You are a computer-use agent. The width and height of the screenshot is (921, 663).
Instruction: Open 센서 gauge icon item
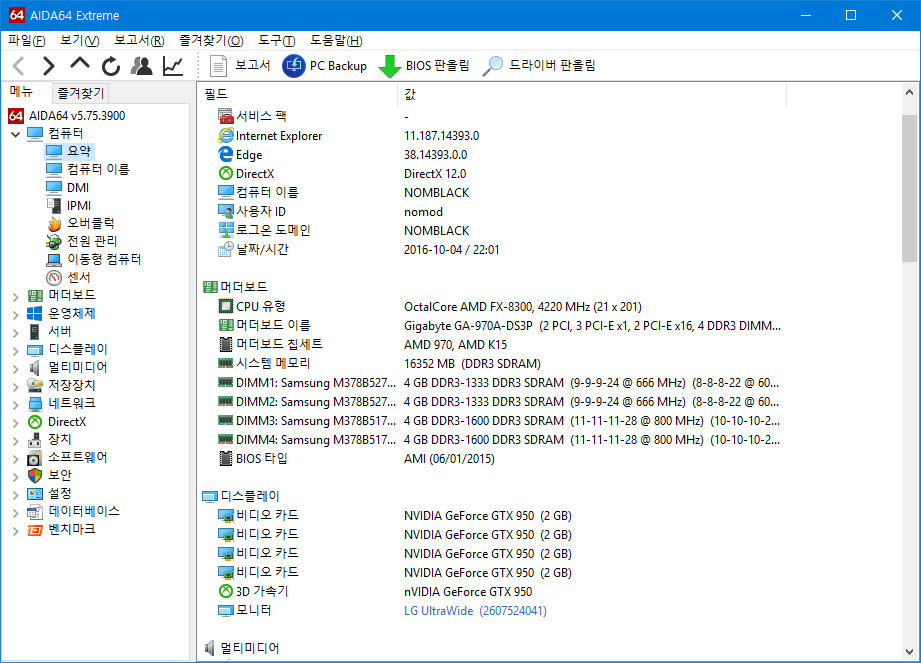[x=69, y=277]
